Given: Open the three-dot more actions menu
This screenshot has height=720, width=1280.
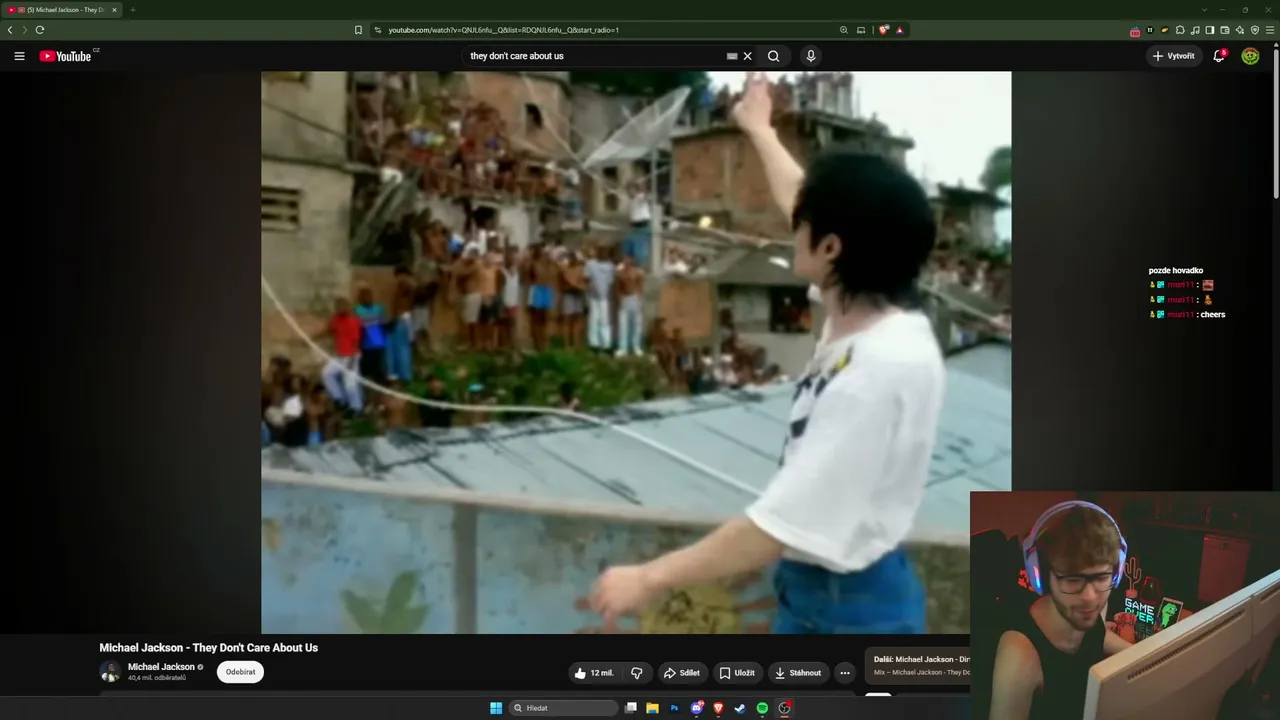Looking at the screenshot, I should tap(845, 673).
